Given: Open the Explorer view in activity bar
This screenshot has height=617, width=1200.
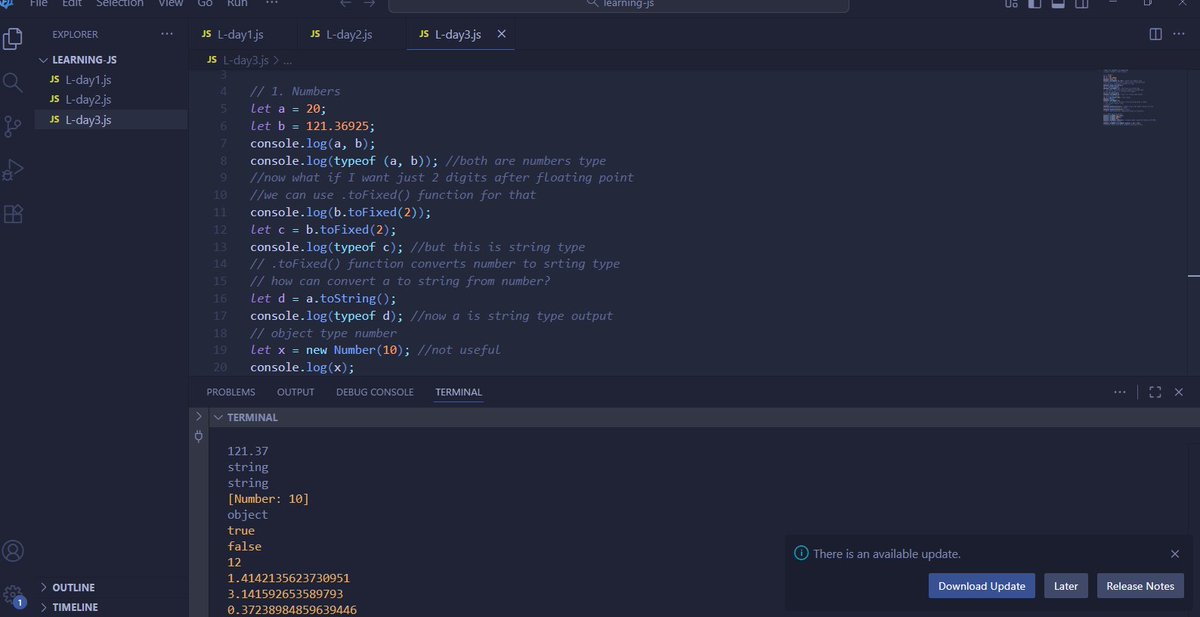Looking at the screenshot, I should (13, 39).
